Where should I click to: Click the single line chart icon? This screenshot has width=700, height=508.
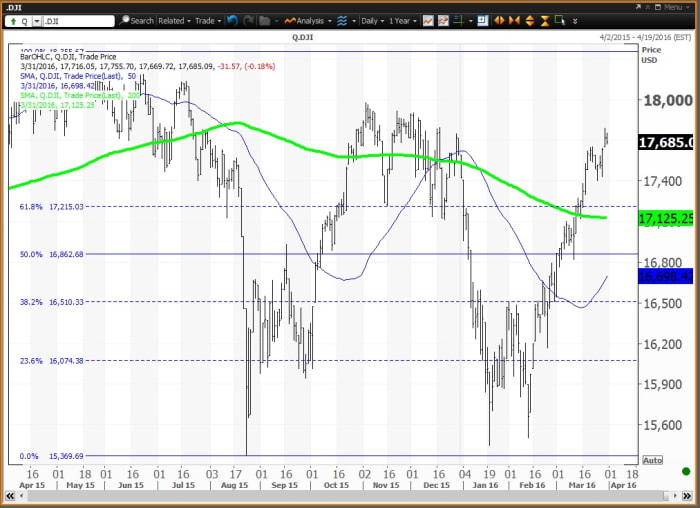[x=428, y=21]
